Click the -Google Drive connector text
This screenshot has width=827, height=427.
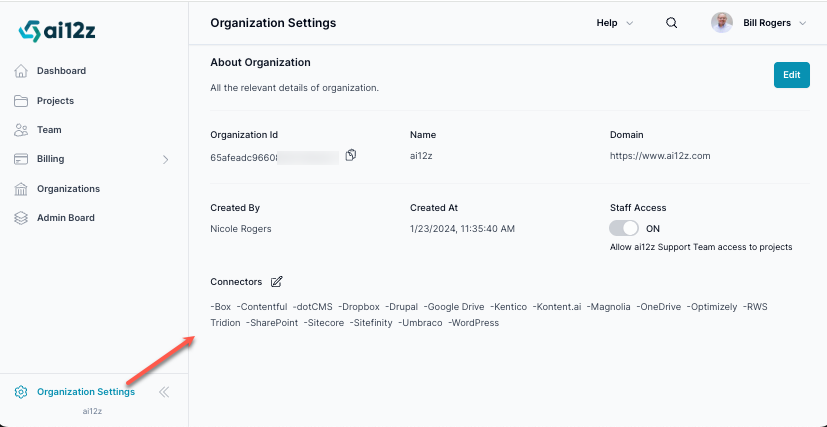click(454, 307)
